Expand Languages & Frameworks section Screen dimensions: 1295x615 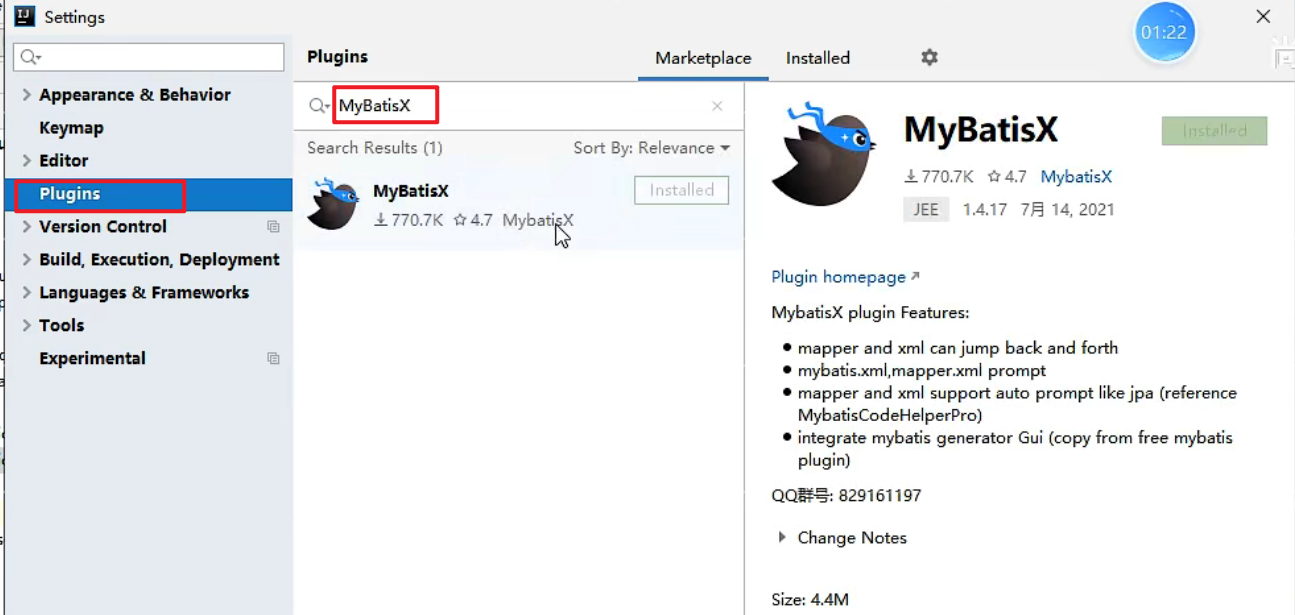[x=27, y=292]
